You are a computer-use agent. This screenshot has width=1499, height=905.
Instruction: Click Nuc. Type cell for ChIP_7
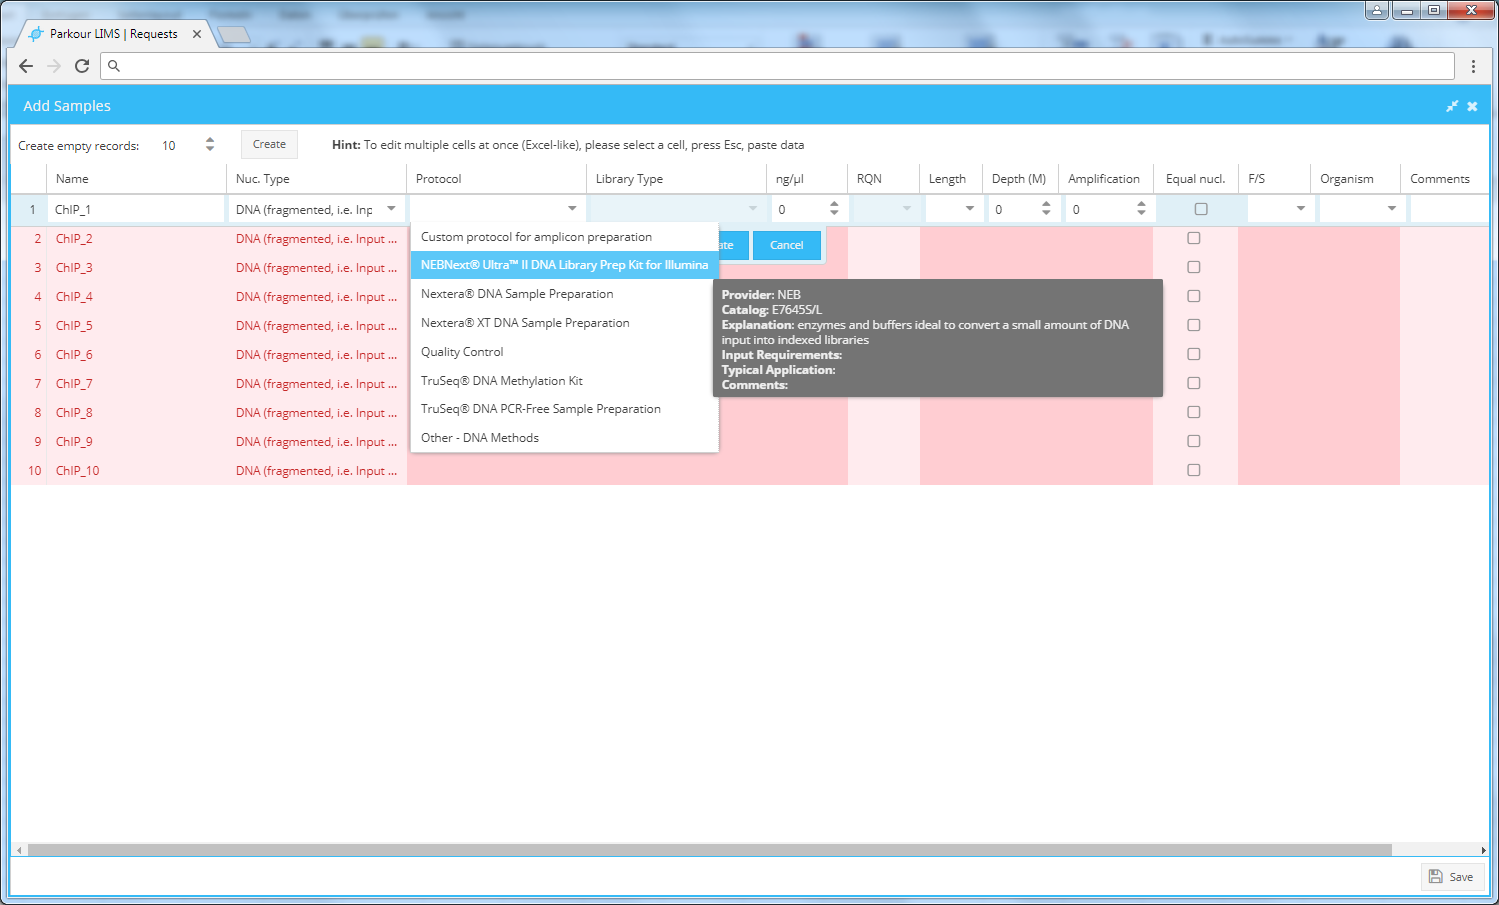[317, 383]
